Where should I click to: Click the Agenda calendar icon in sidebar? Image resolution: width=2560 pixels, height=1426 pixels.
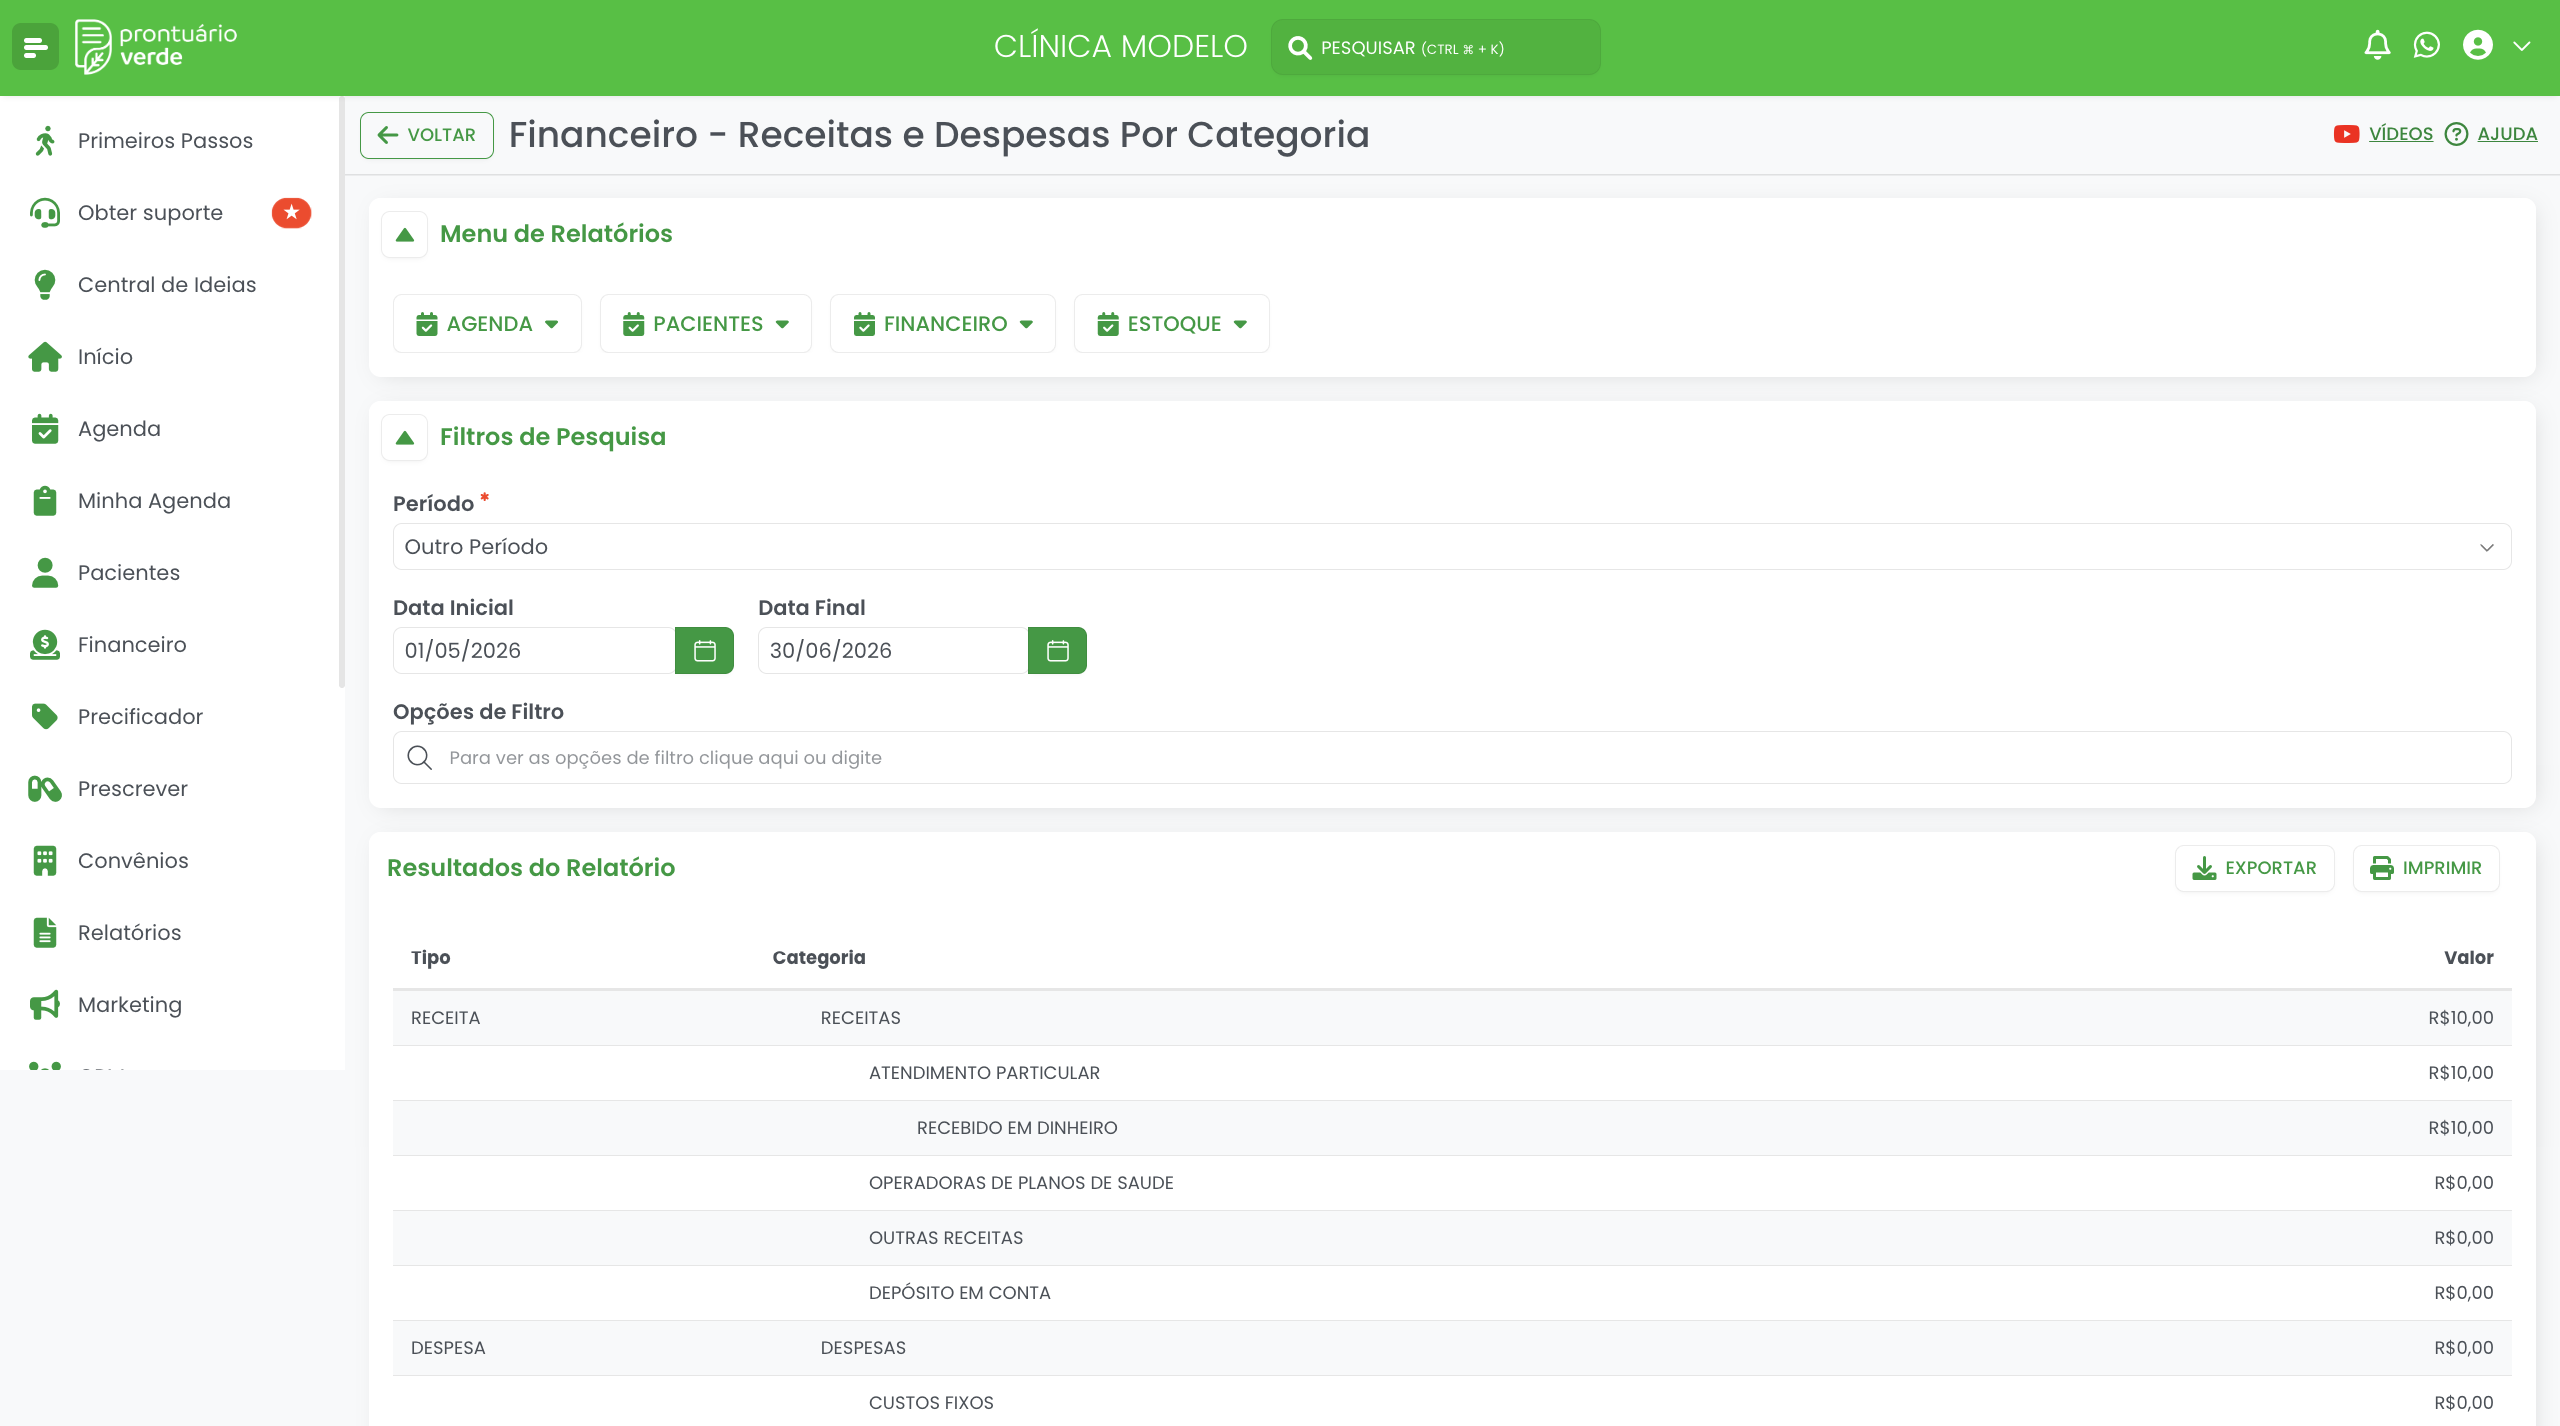tap(44, 429)
